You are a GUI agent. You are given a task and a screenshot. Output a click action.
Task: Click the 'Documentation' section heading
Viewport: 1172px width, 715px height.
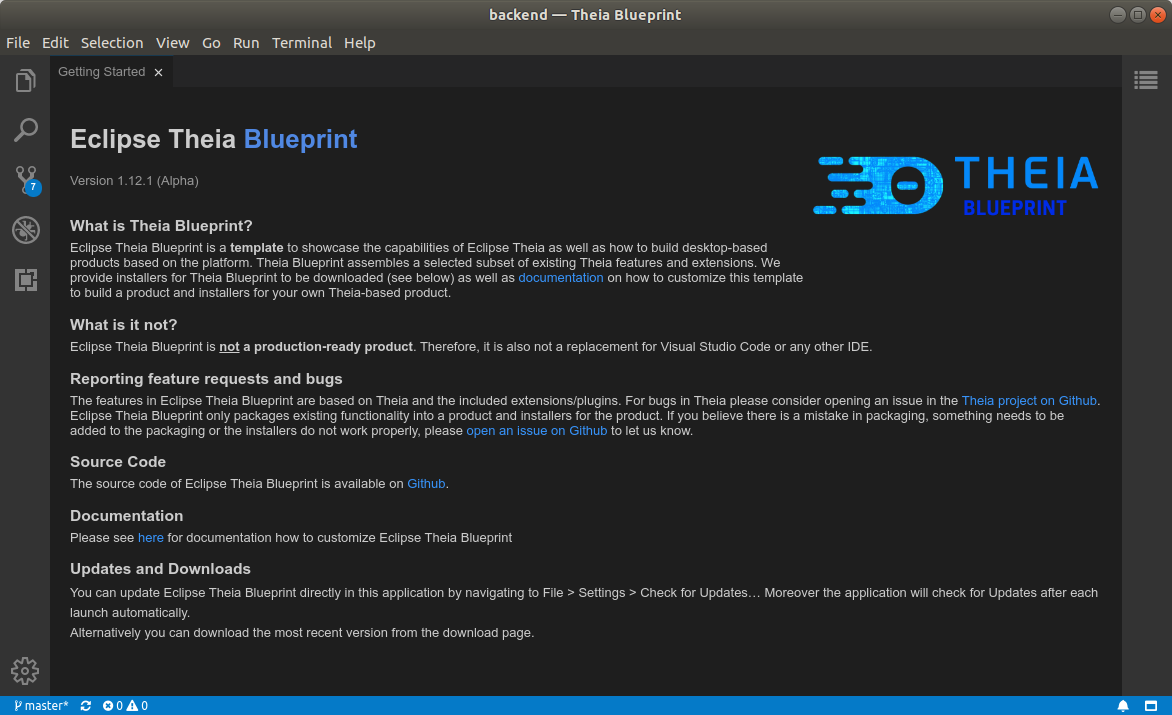coord(126,516)
